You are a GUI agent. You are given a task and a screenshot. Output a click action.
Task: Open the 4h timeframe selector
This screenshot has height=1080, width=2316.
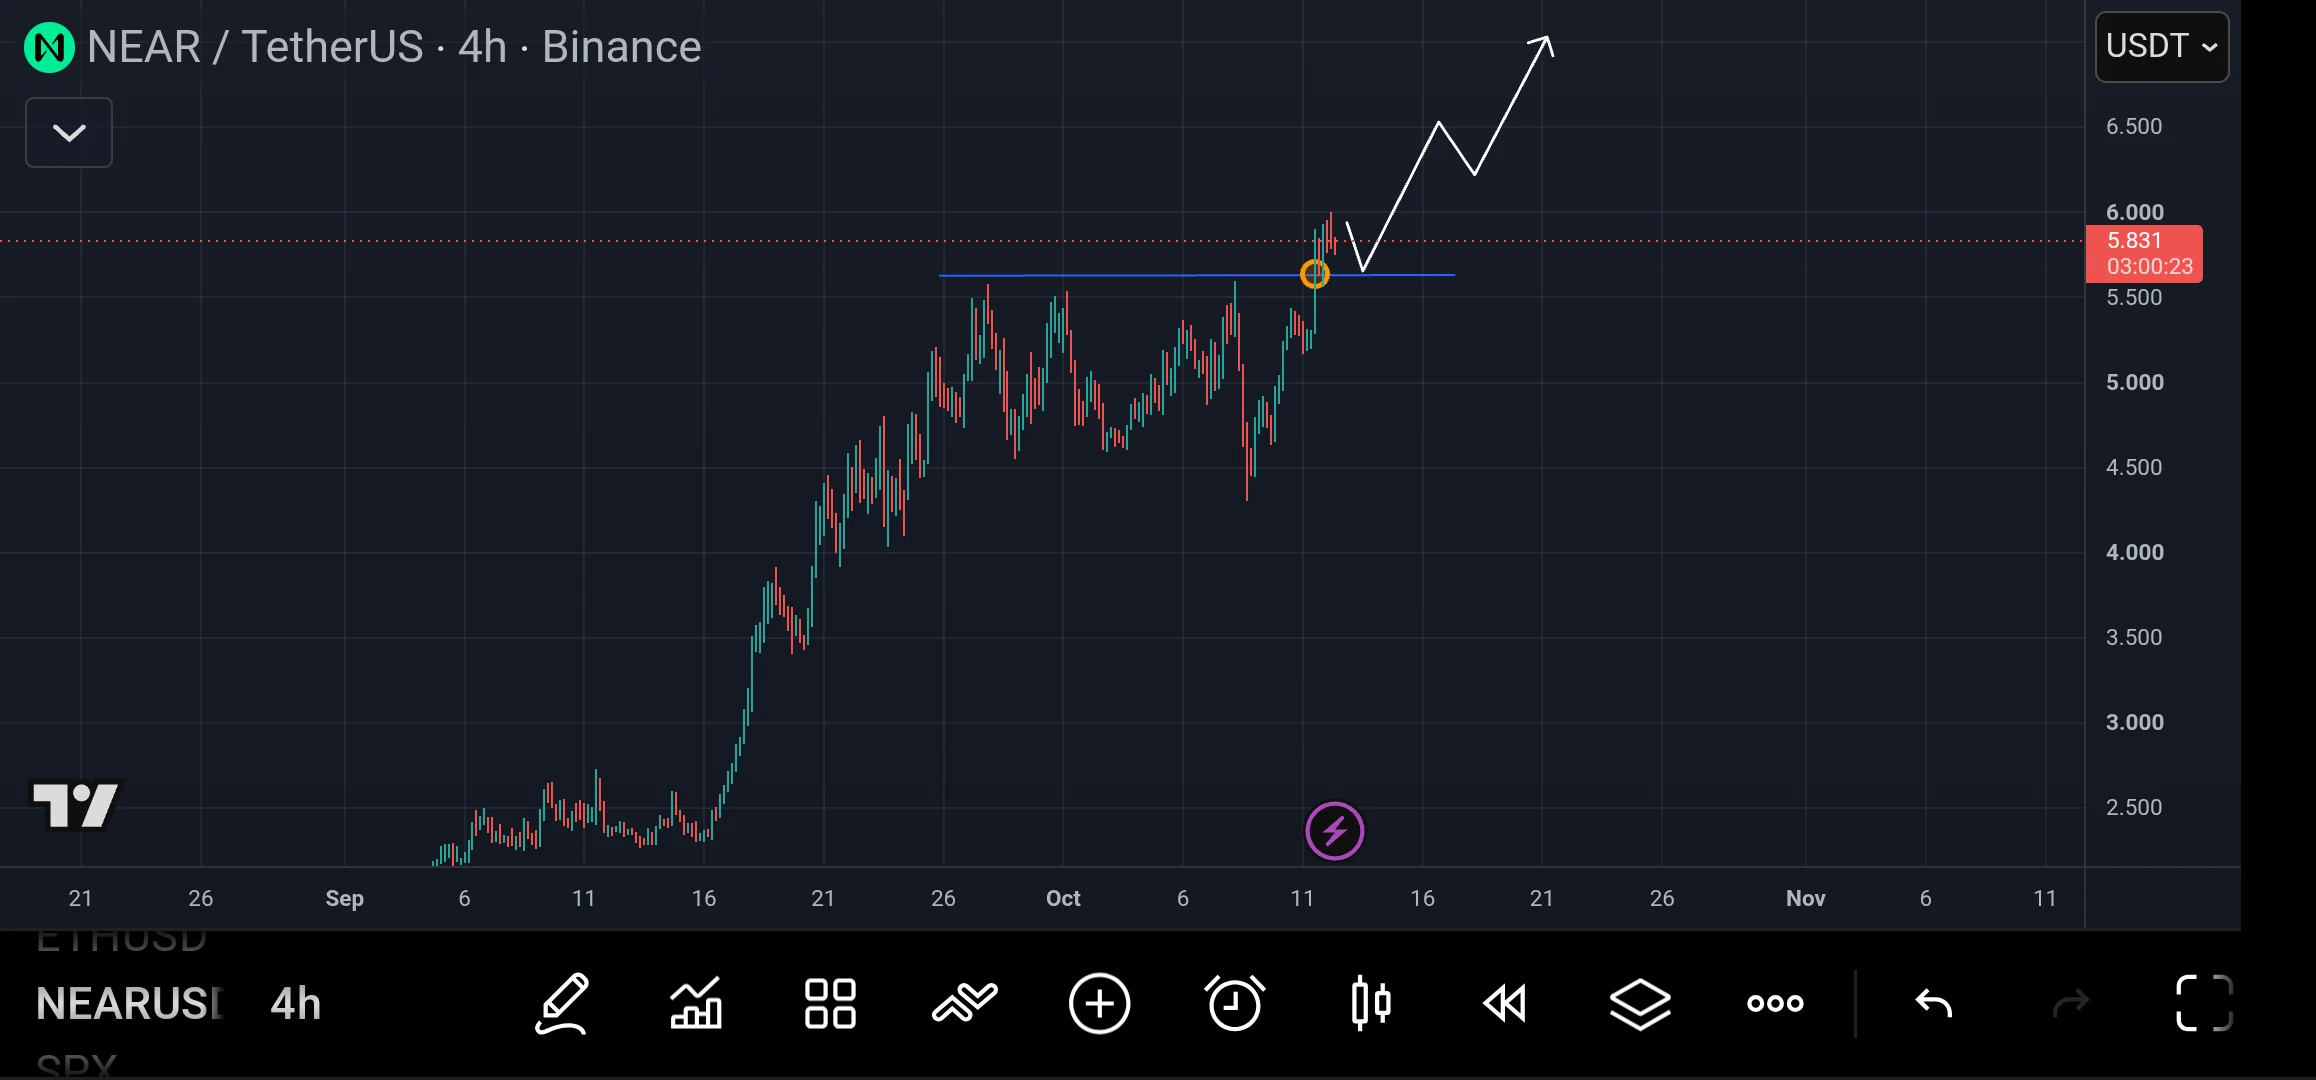click(x=296, y=1004)
